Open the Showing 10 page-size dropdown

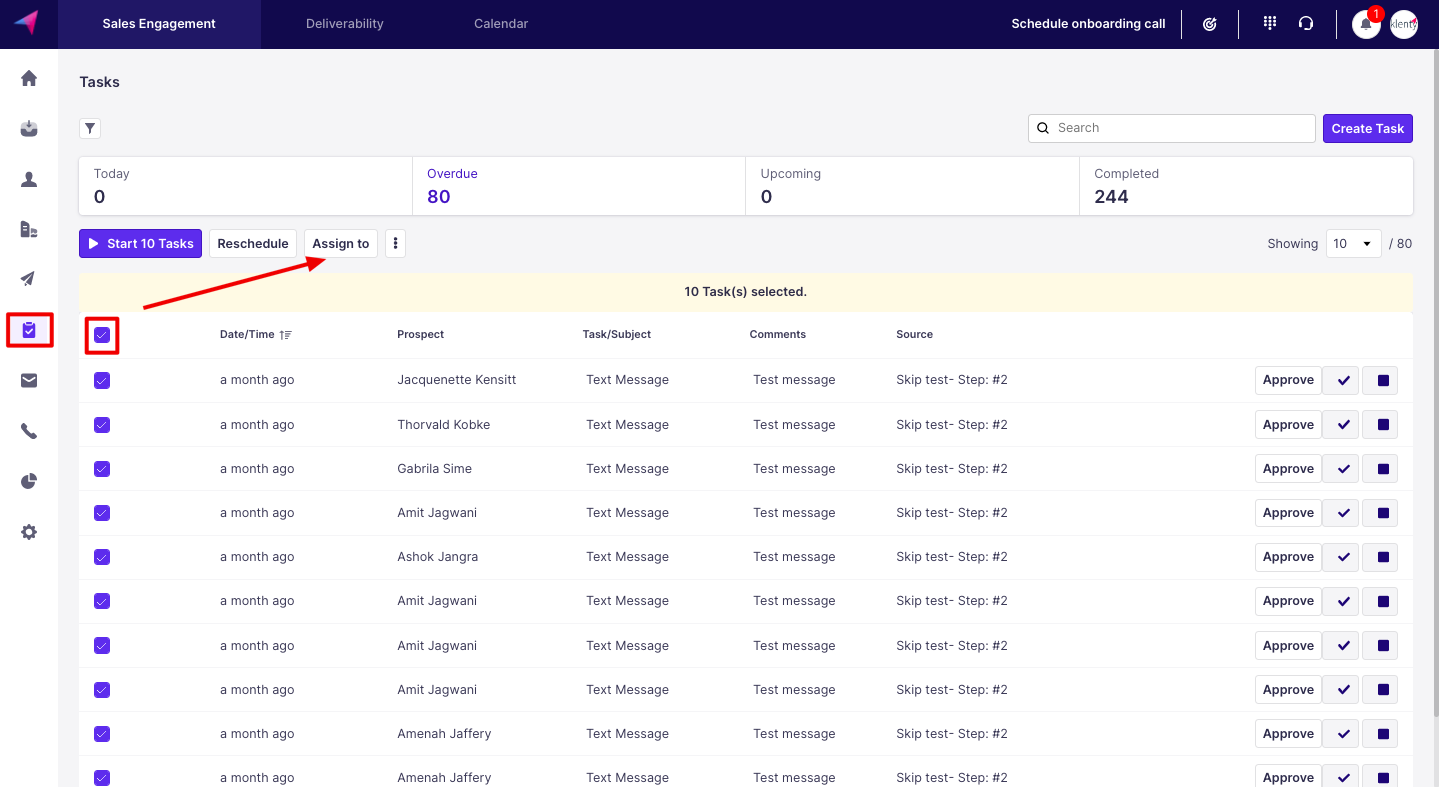tap(1354, 244)
